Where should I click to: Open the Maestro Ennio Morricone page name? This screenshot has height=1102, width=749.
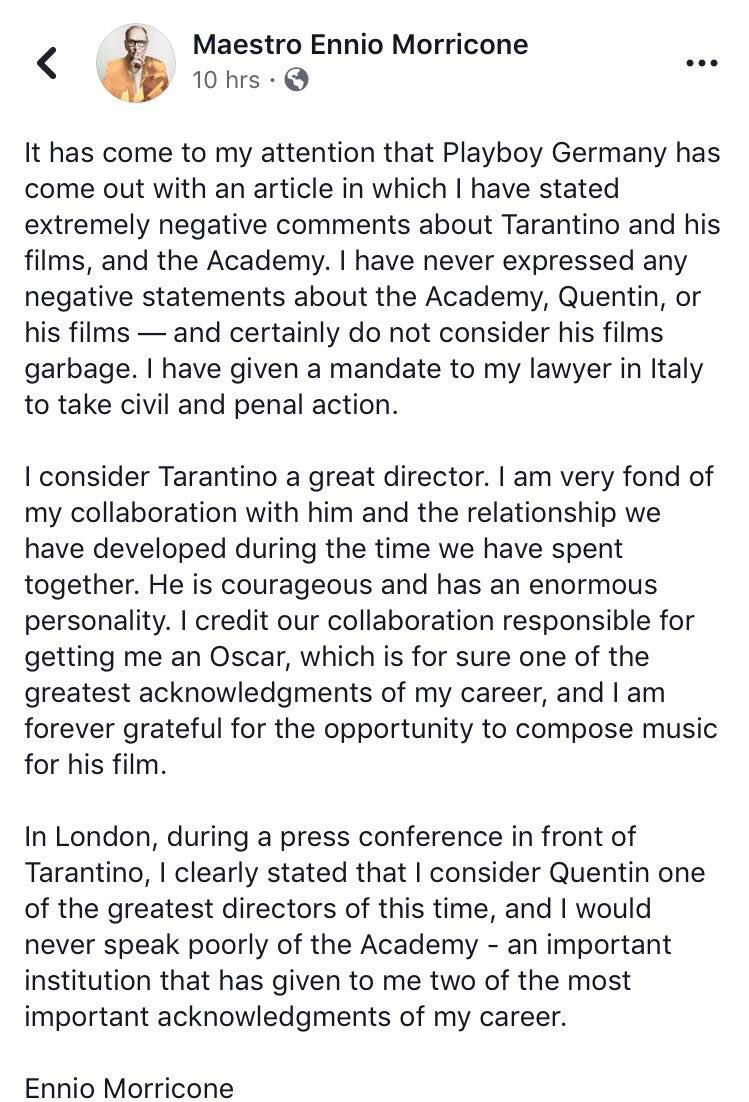point(360,44)
